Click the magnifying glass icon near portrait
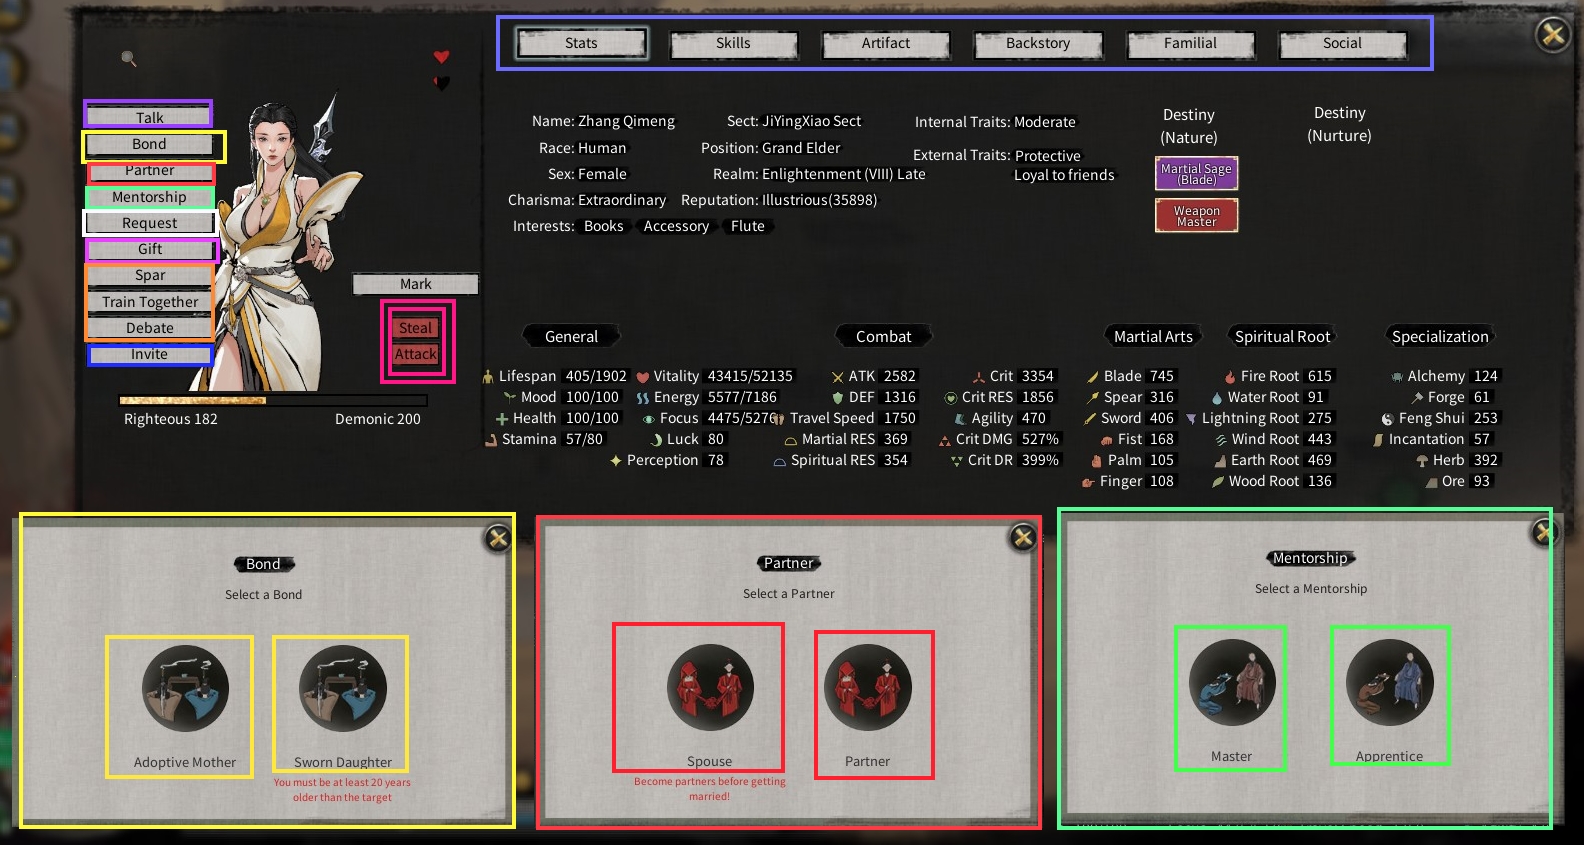Viewport: 1584px width, 845px height. point(129,59)
